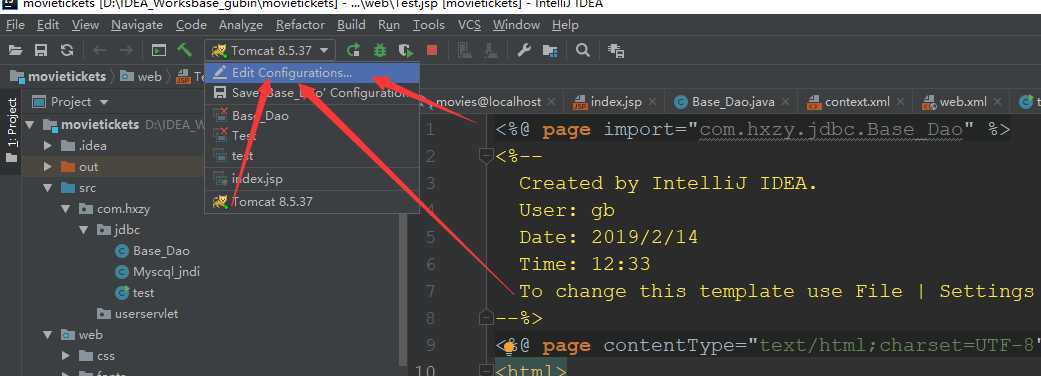Open Project Structure icon
1041x376 pixels.
point(550,50)
